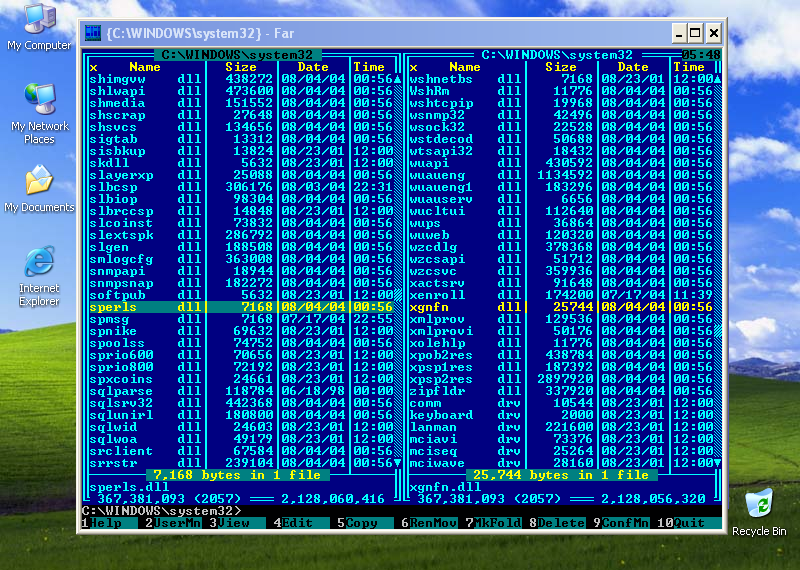800x570 pixels.
Task: Click the Far window title bar icon
Action: click(x=93, y=33)
